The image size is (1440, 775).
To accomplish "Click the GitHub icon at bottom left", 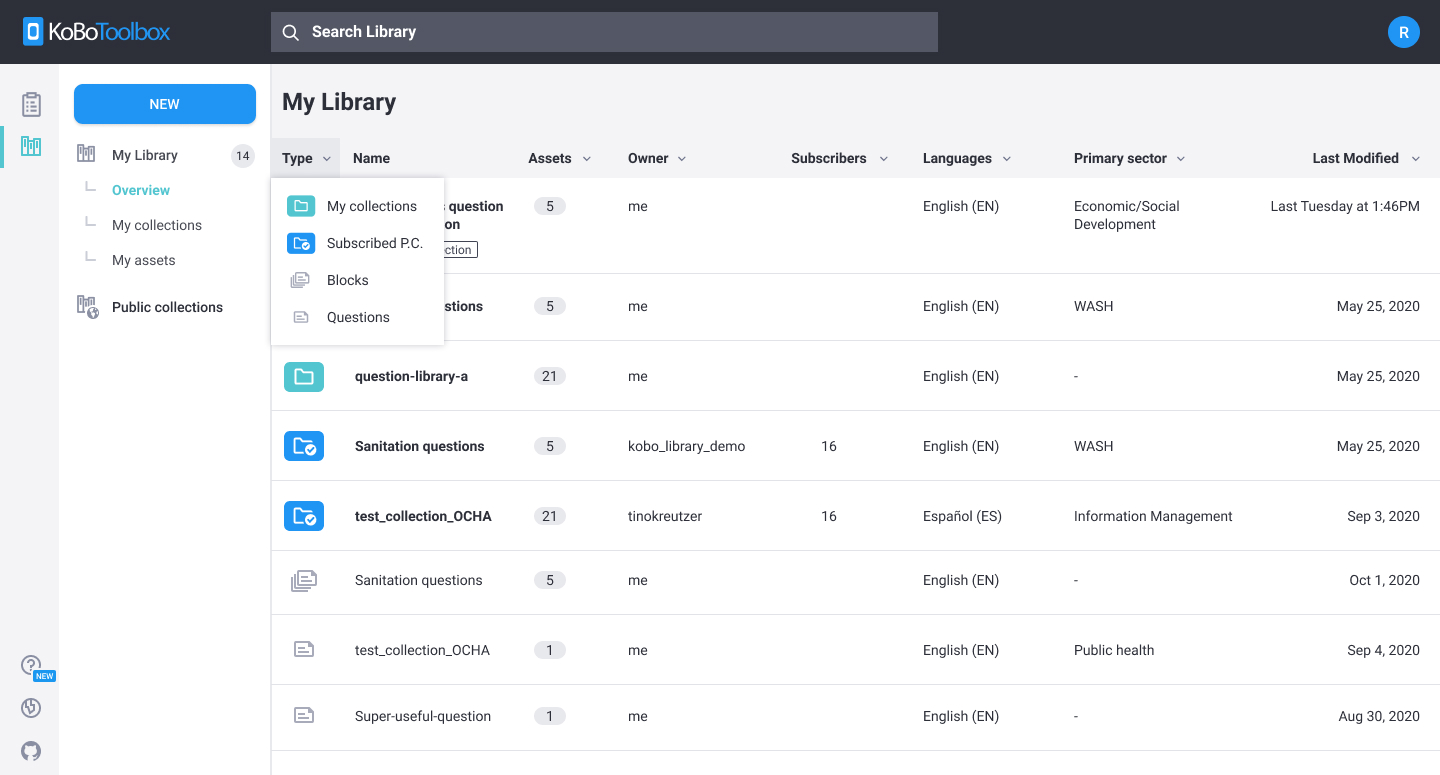I will pyautogui.click(x=30, y=751).
